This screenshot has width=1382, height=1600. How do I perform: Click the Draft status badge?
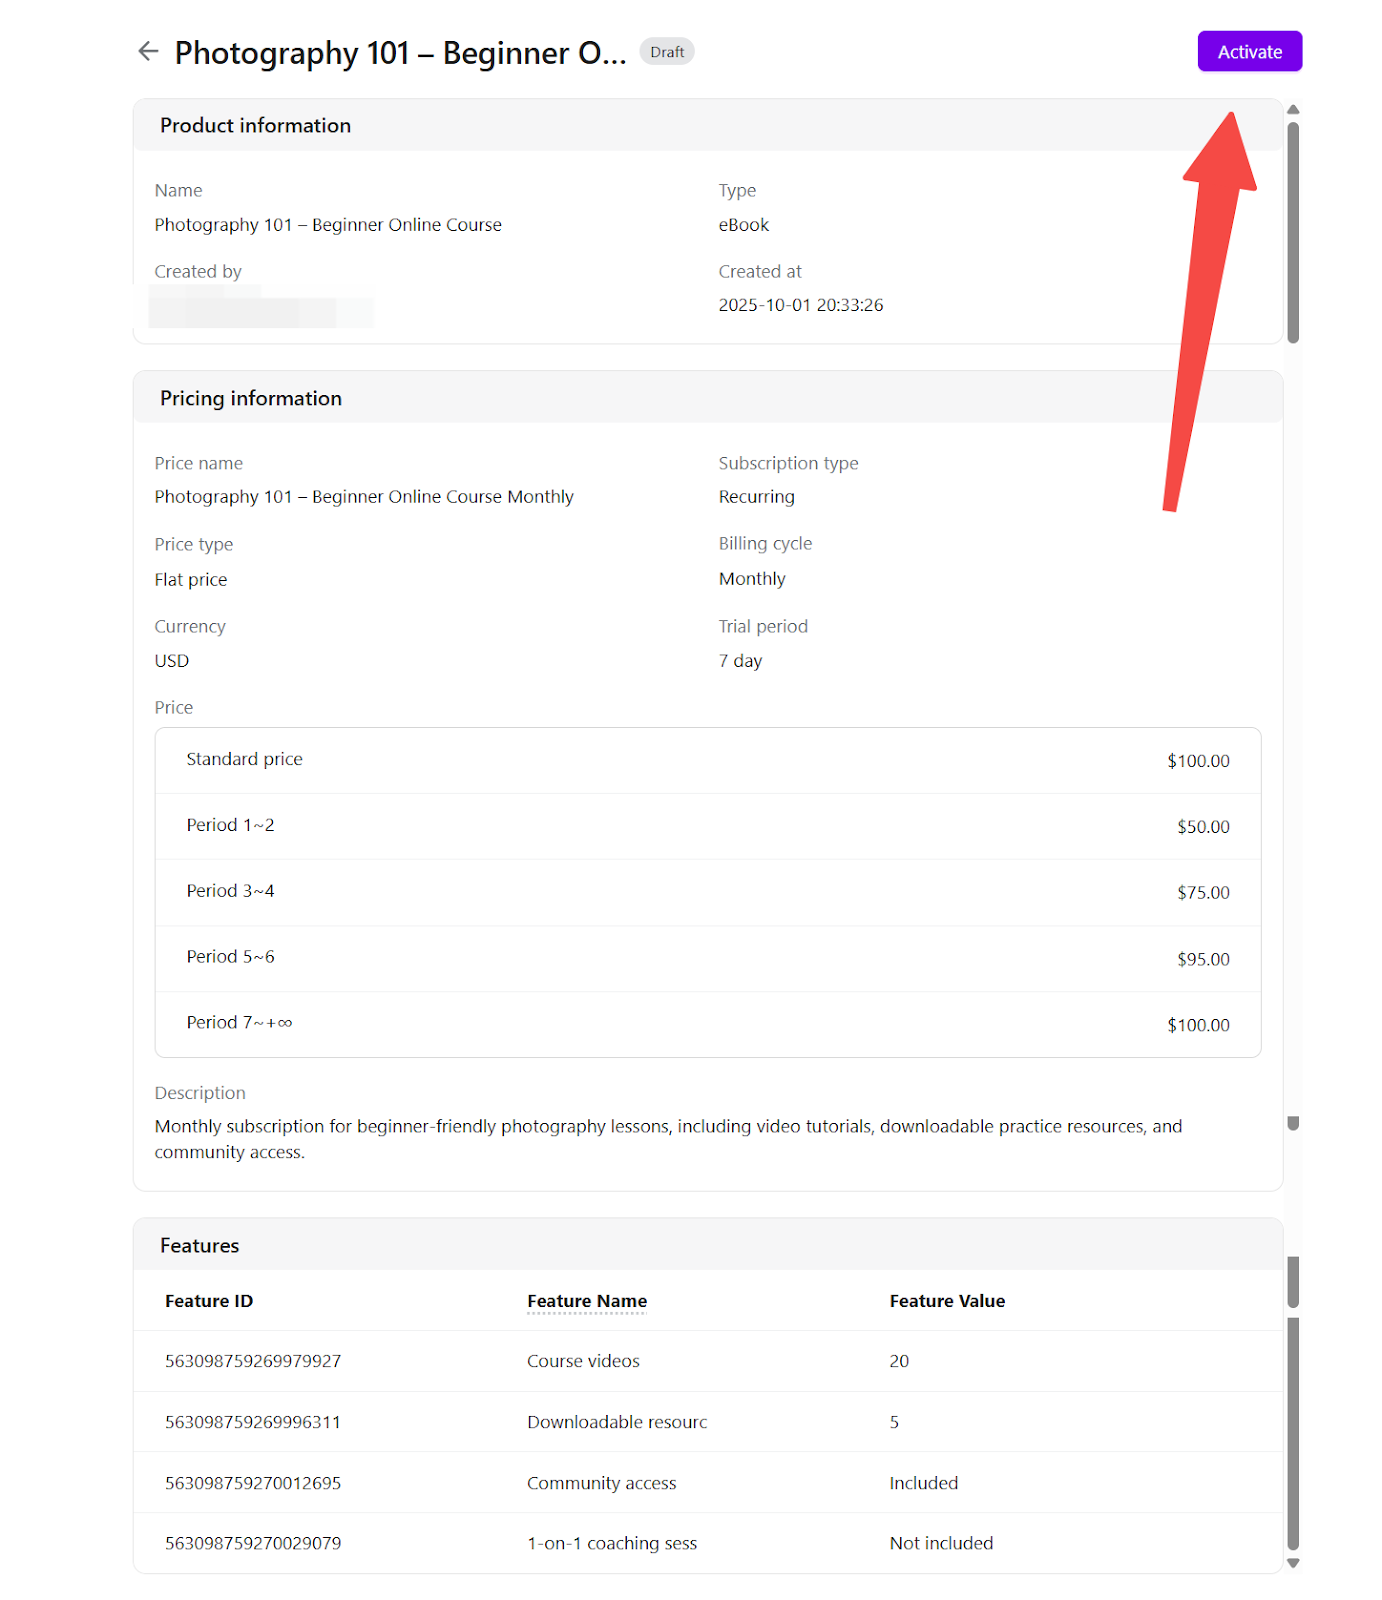[x=666, y=52]
